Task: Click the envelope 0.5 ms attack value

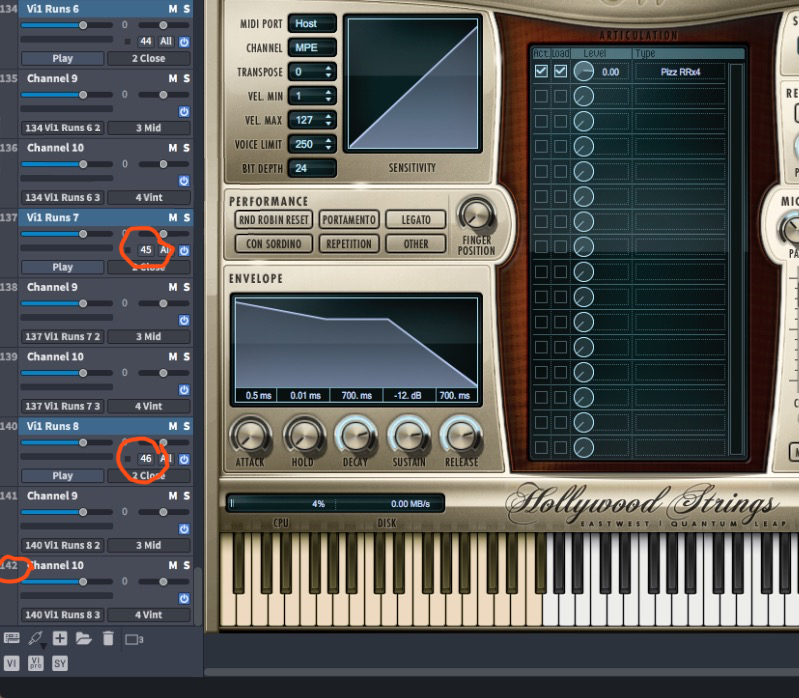Action: tap(258, 395)
